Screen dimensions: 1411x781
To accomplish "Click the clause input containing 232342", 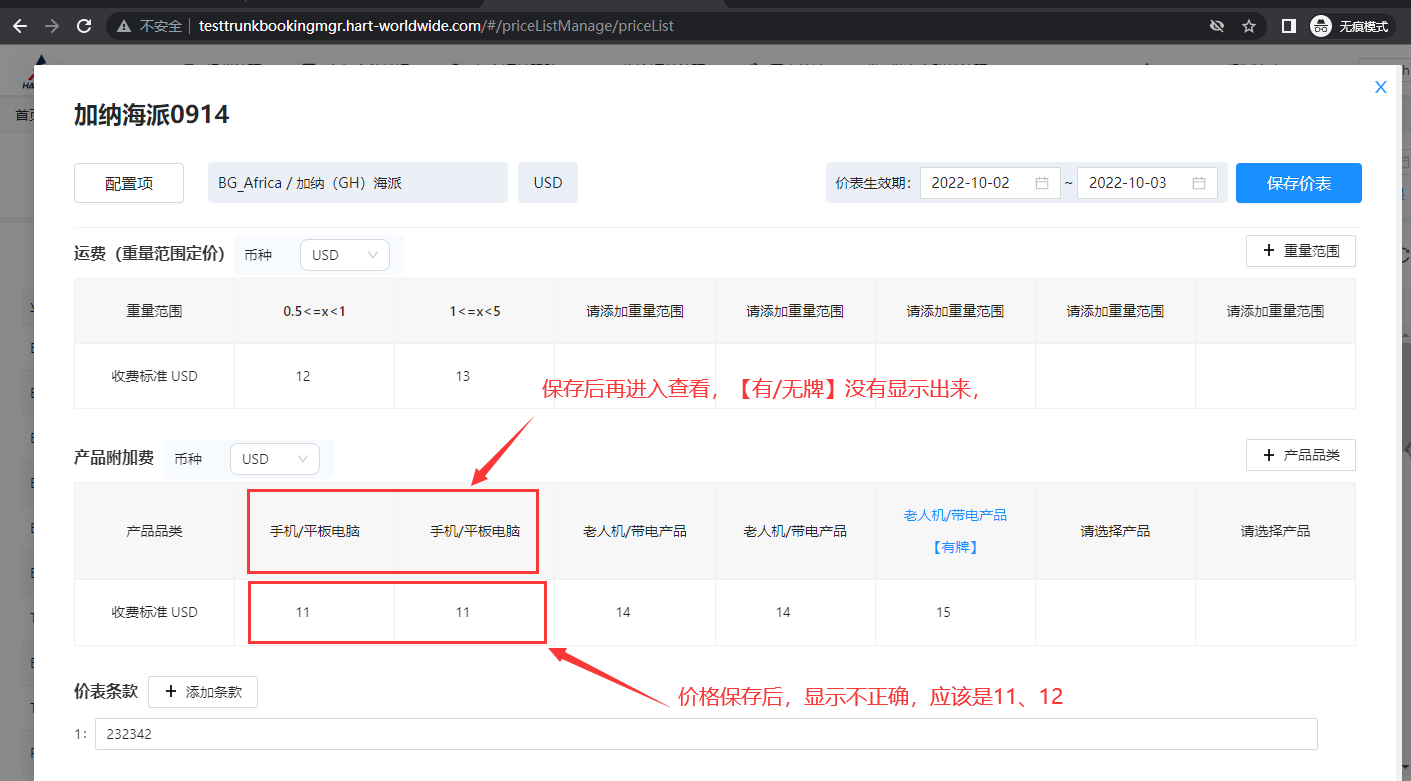I will click(x=705, y=734).
